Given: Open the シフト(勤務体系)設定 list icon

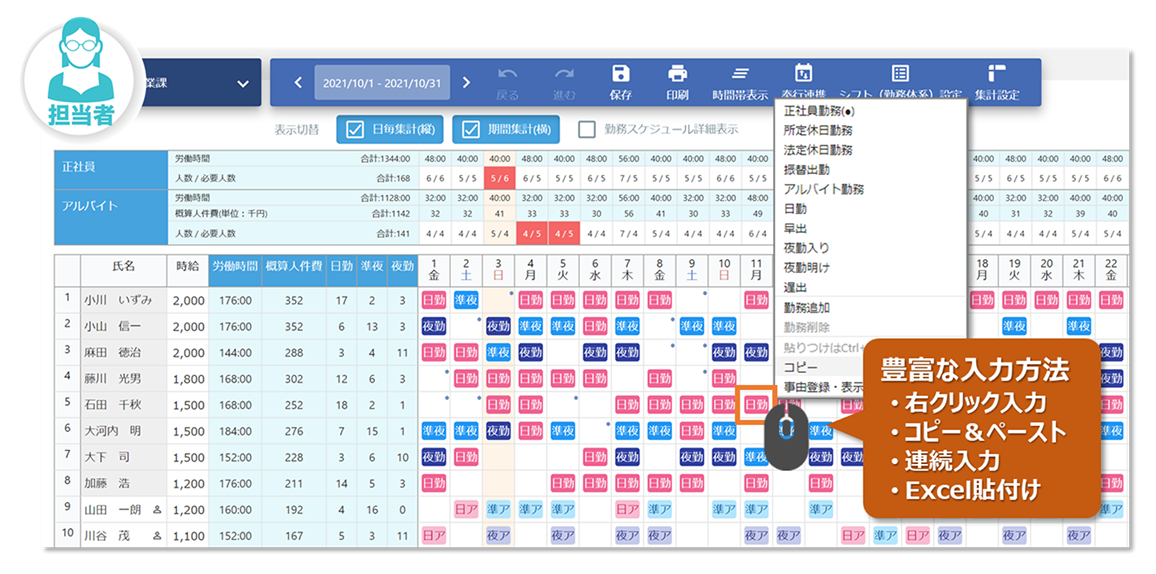Looking at the screenshot, I should tap(900, 73).
